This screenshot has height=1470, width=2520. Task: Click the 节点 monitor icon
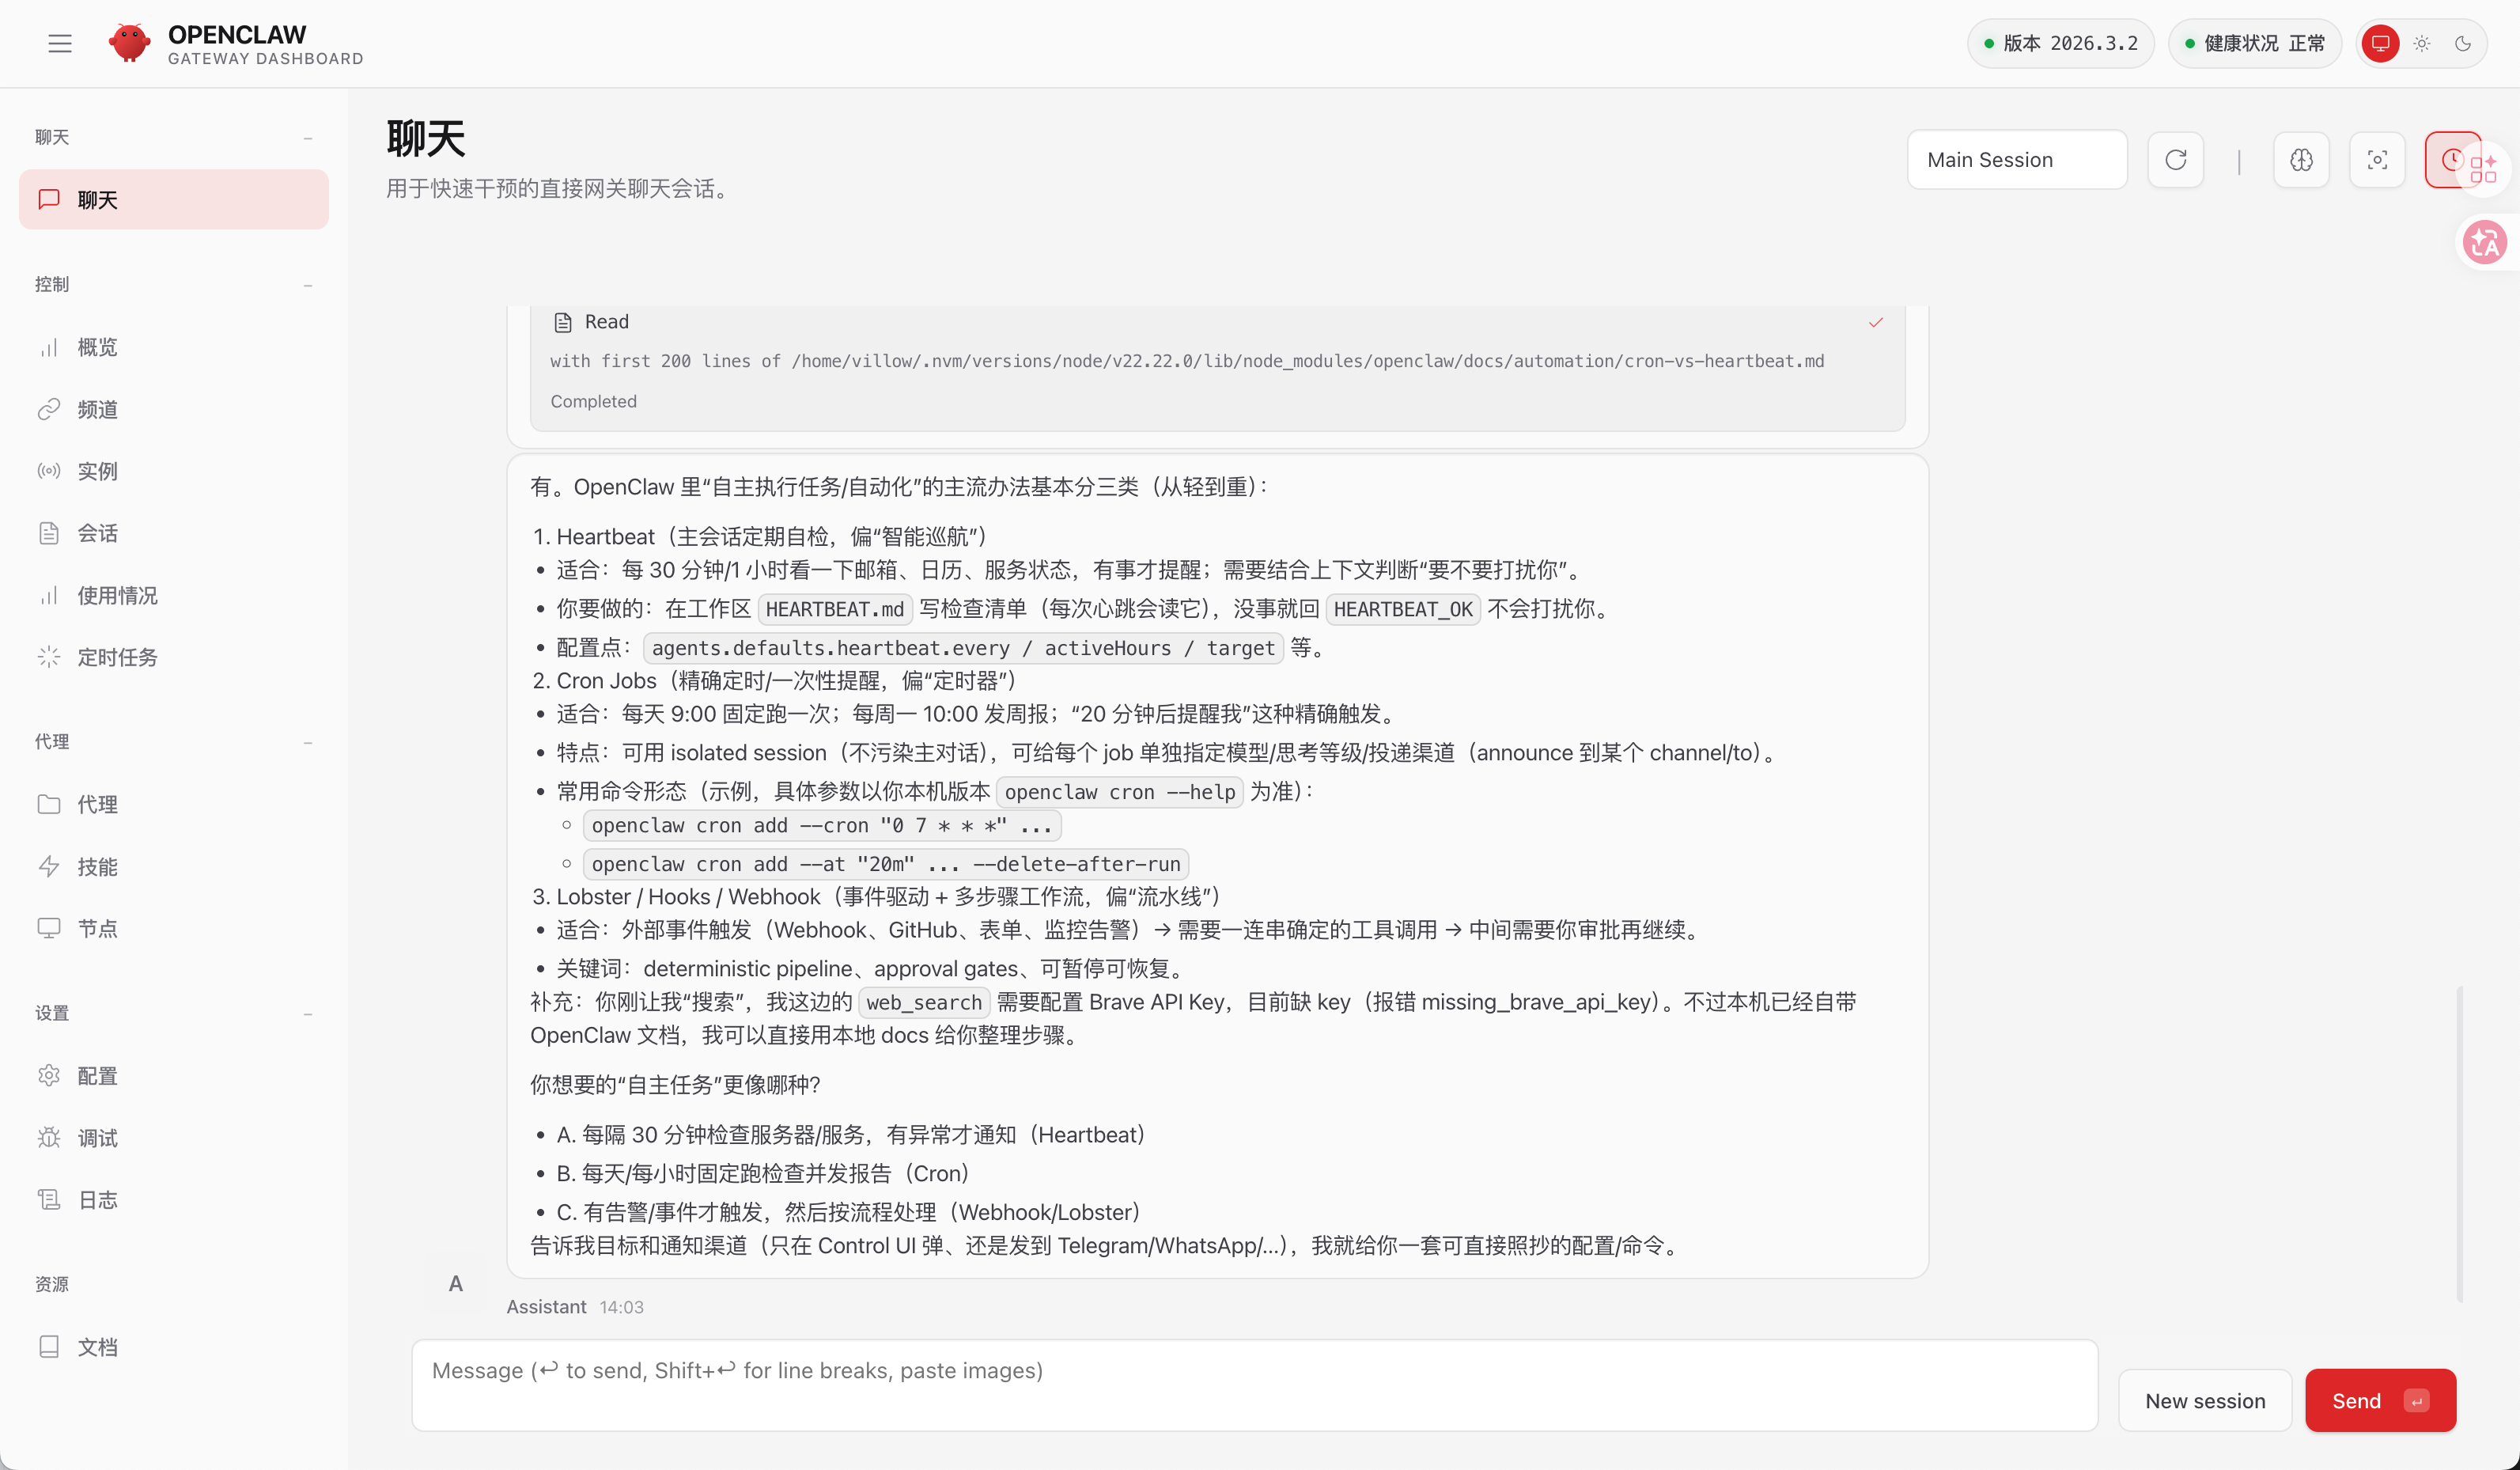pyautogui.click(x=49, y=928)
